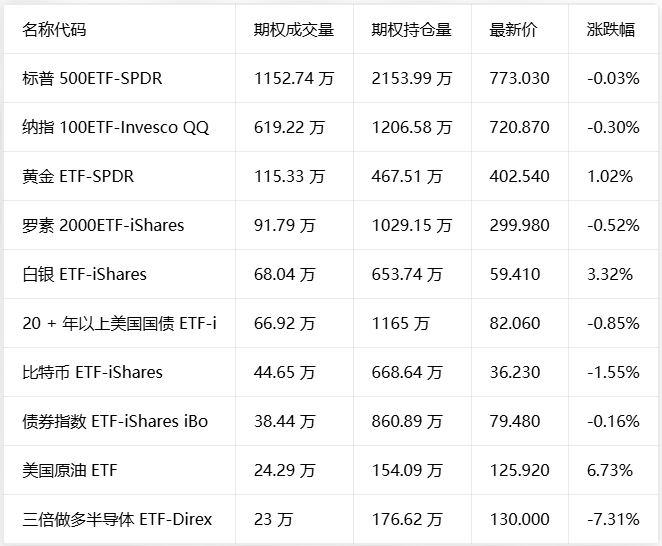Image resolution: width=662 pixels, height=546 pixels.
Task: Sort by 期权持仓量 column header
Action: pyautogui.click(x=412, y=30)
